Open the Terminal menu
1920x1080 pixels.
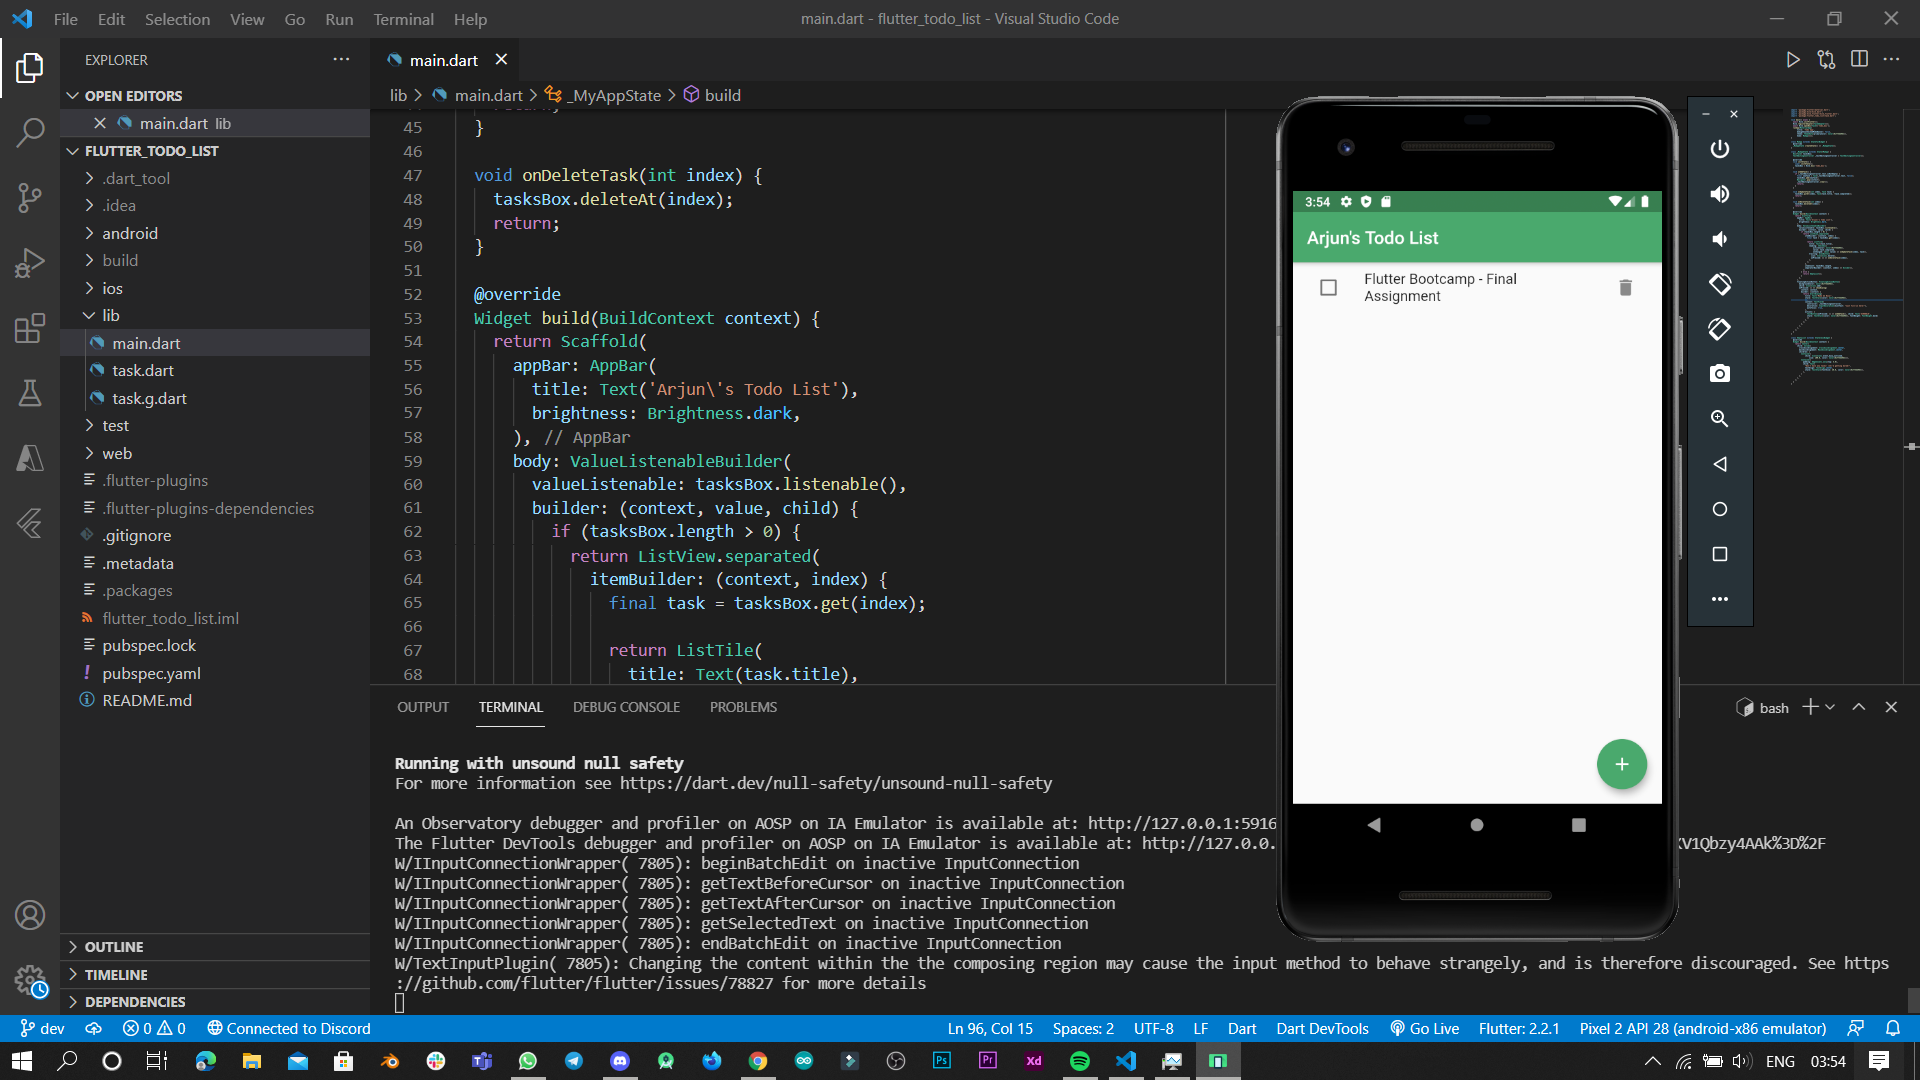(403, 19)
